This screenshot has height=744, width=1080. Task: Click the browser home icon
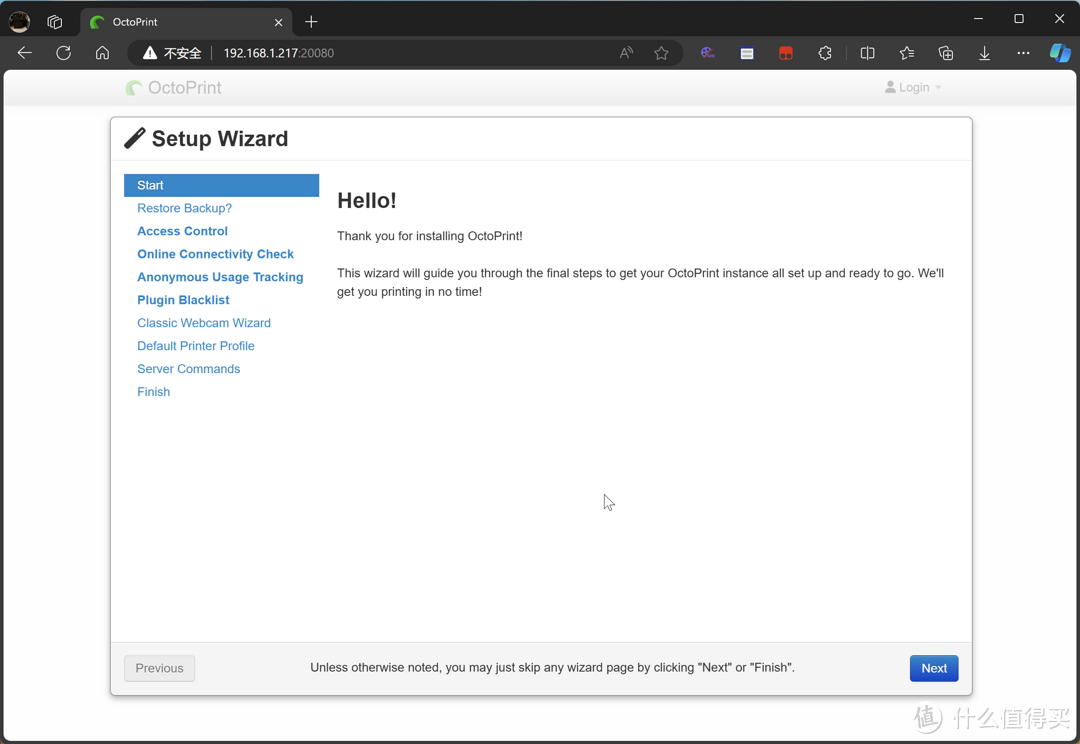point(102,53)
